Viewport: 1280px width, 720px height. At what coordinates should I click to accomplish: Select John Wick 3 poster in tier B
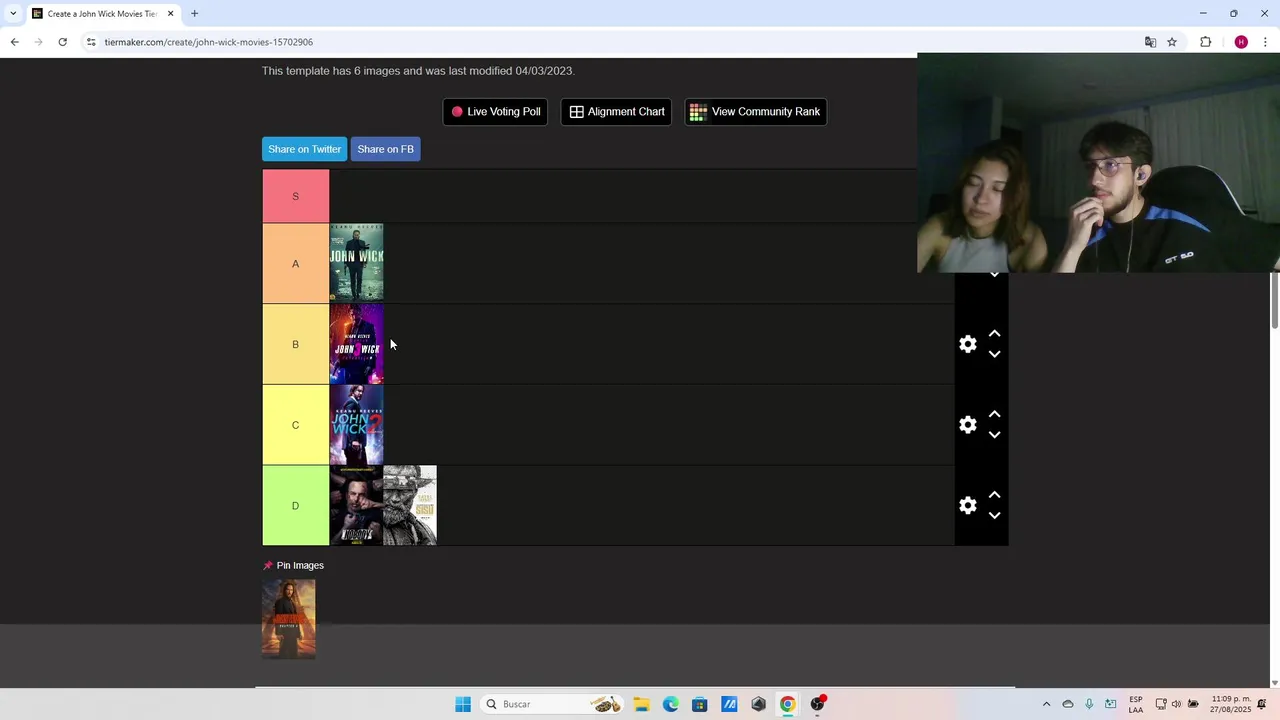point(356,344)
